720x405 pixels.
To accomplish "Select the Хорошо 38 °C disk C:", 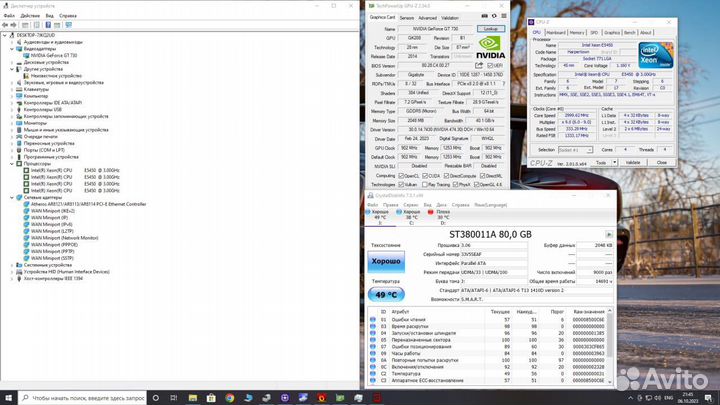I will (409, 217).
